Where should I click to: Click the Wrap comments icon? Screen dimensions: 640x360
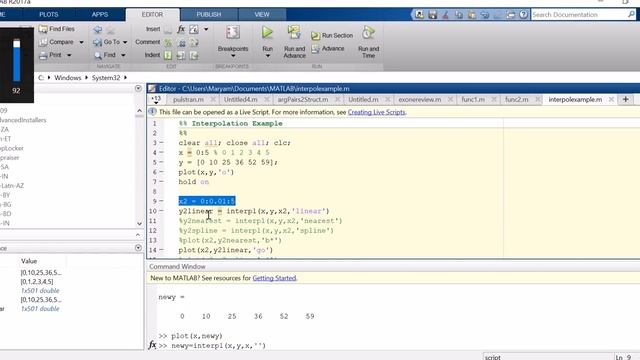pyautogui.click(x=194, y=42)
